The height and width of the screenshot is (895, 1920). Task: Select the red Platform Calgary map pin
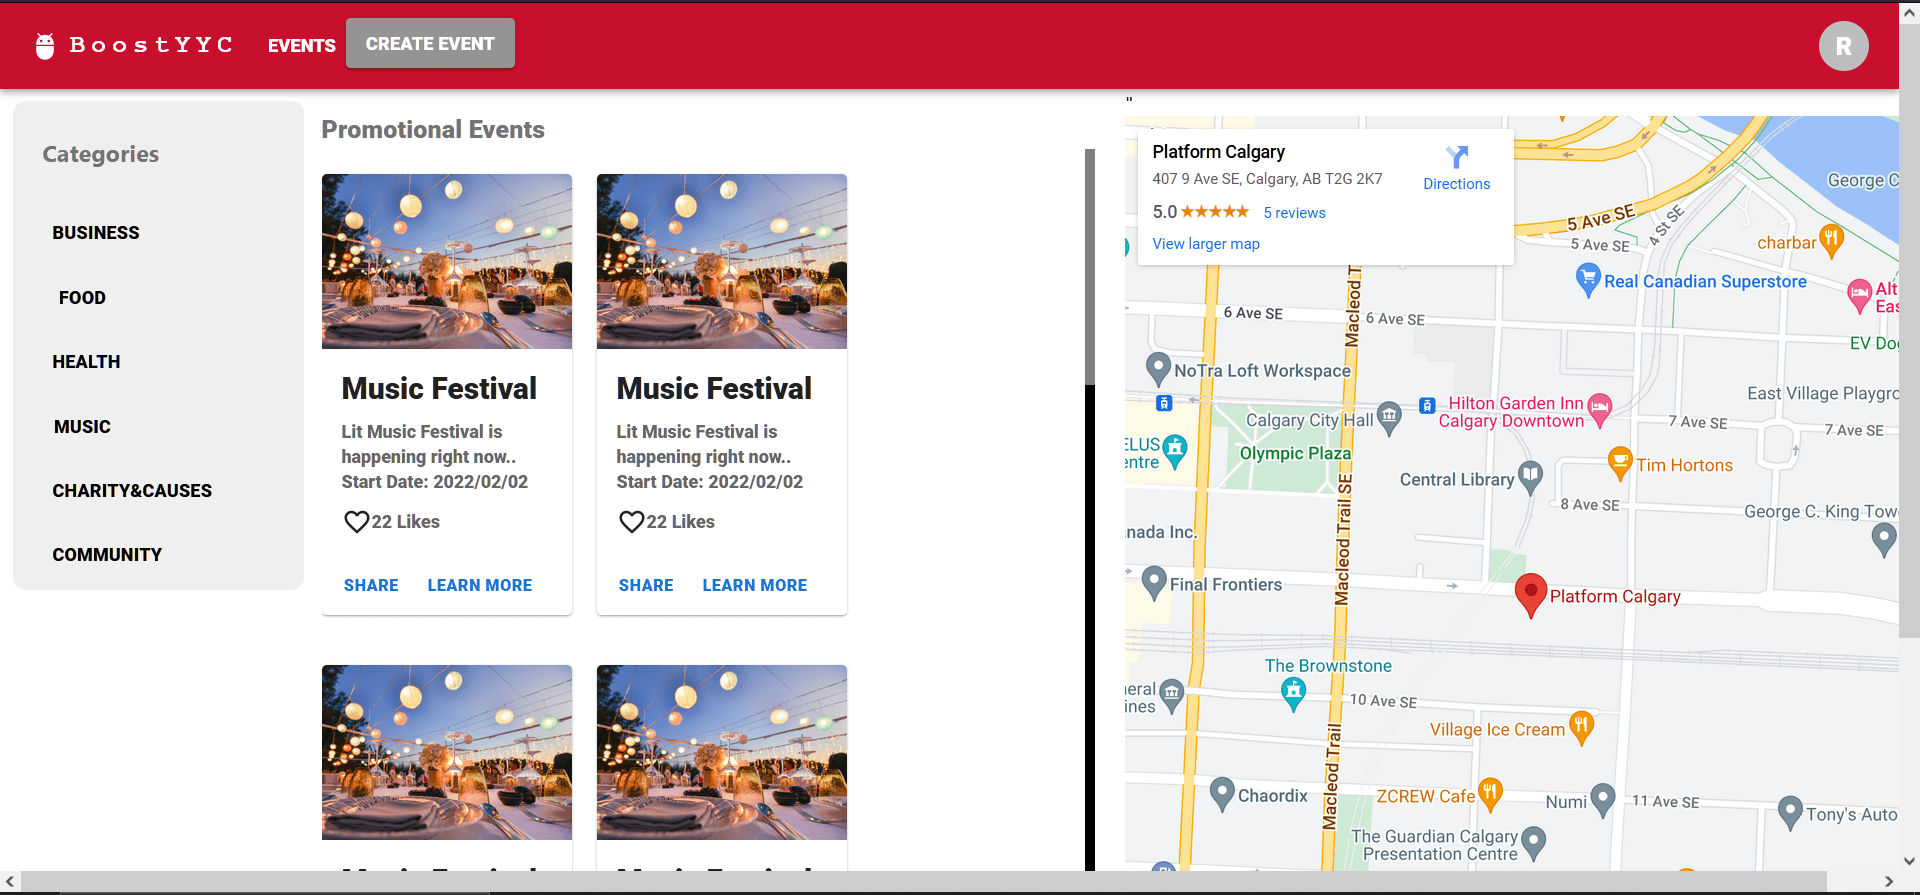click(1530, 594)
